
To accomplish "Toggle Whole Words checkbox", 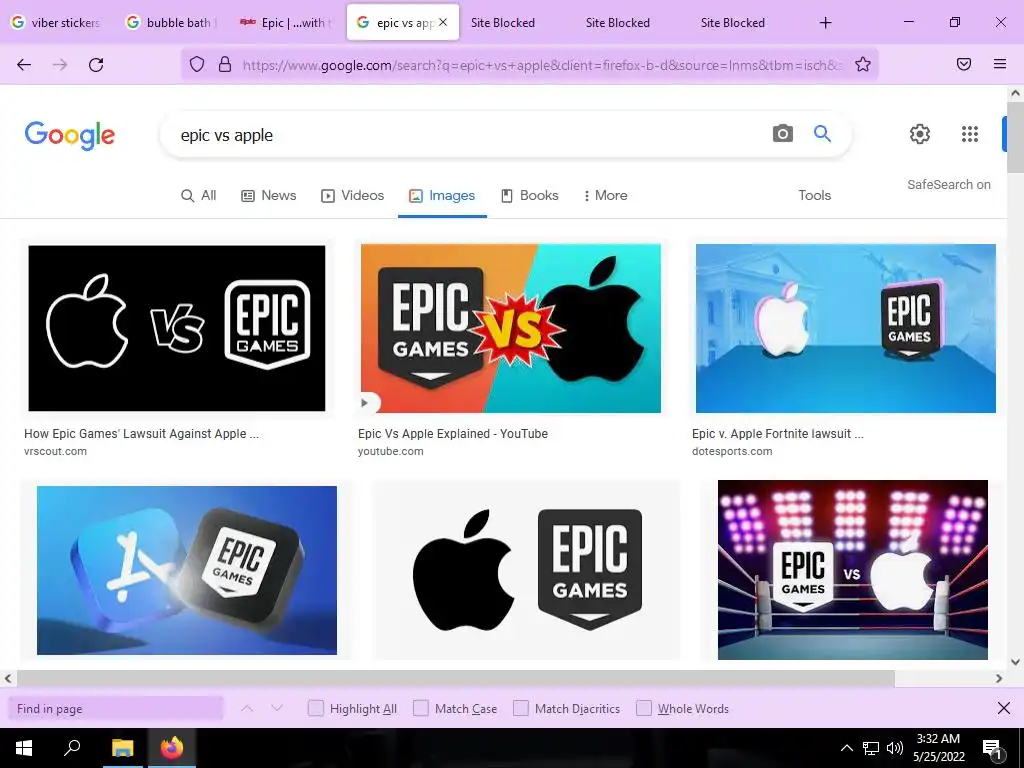I will click(x=644, y=709).
